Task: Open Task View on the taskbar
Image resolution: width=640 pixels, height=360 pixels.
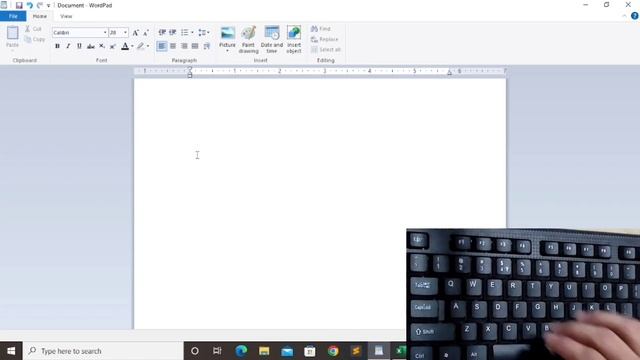Action: [217, 351]
